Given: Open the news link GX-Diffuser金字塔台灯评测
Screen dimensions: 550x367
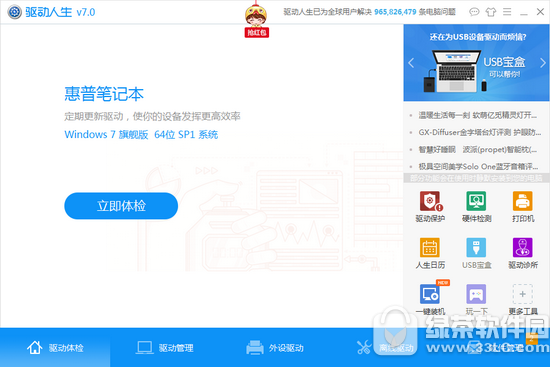Looking at the screenshot, I should 479,133.
